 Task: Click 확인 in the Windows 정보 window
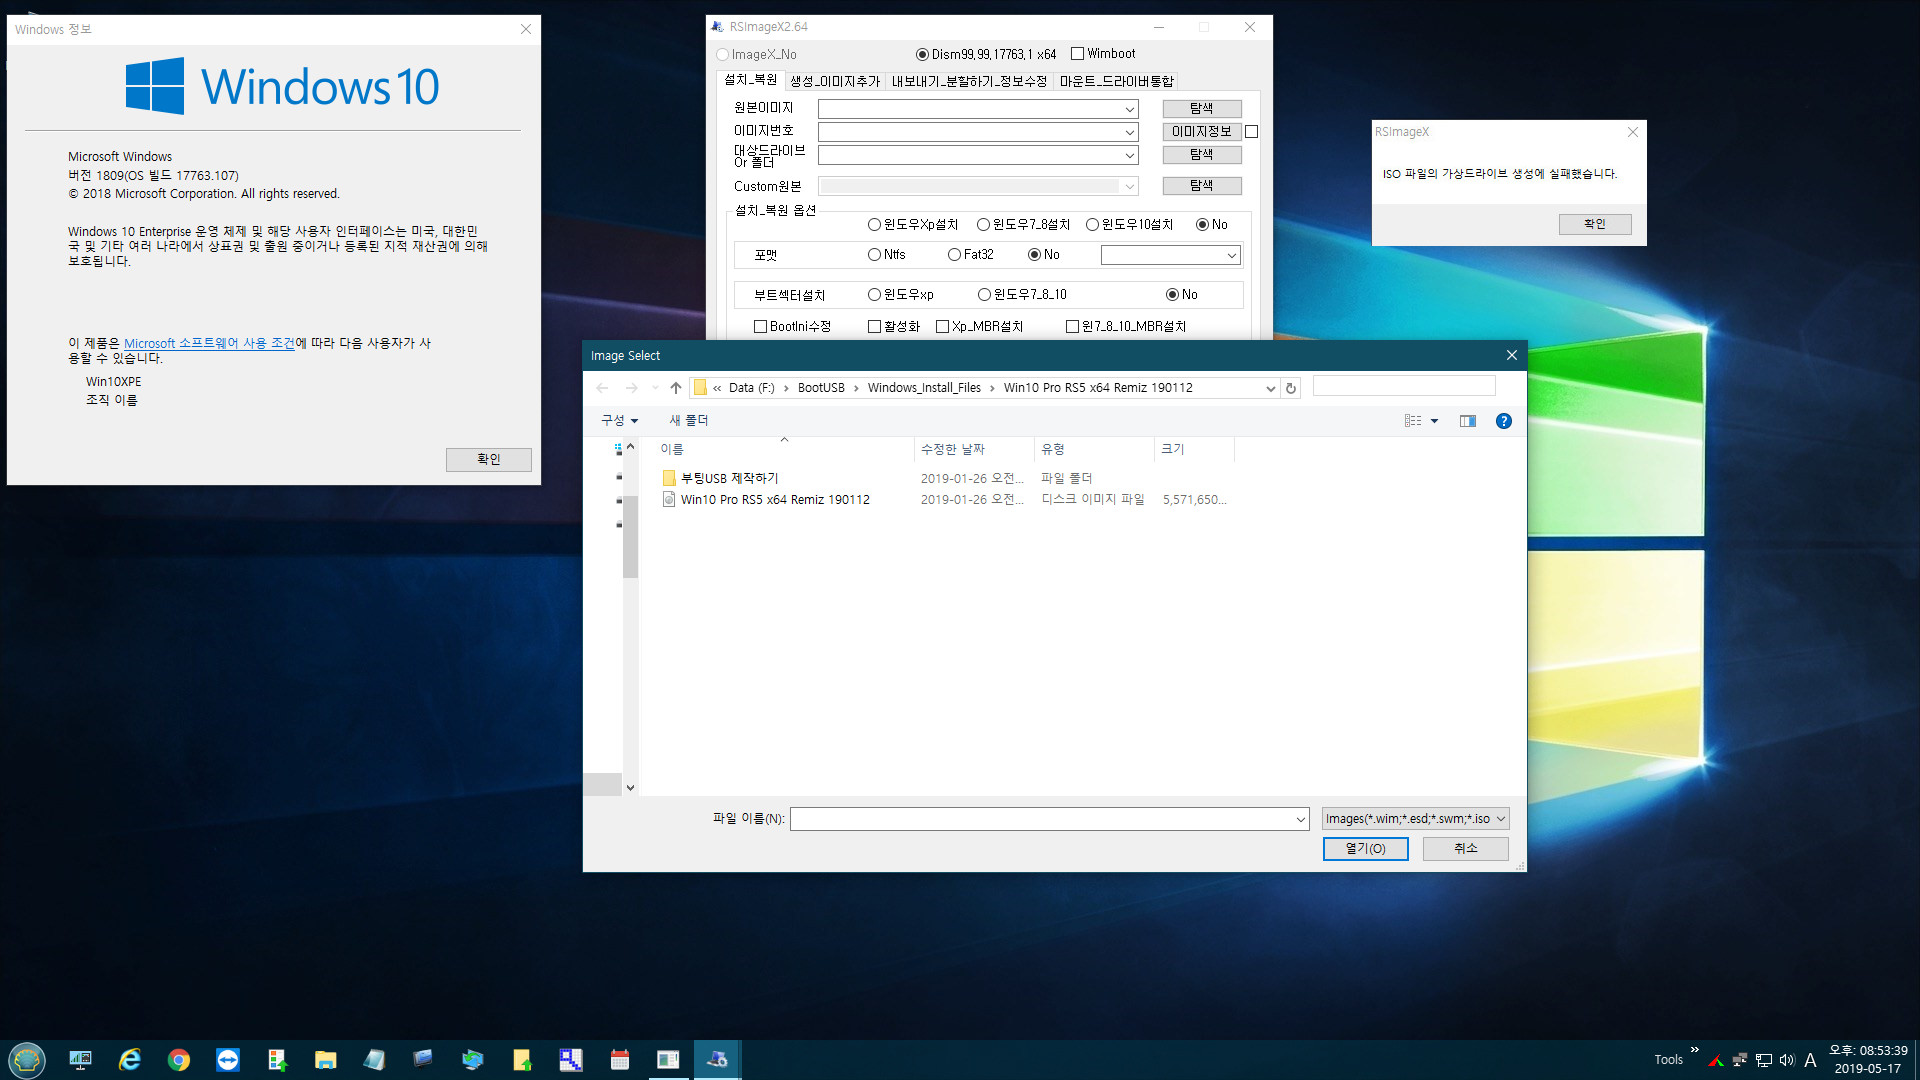tap(489, 459)
